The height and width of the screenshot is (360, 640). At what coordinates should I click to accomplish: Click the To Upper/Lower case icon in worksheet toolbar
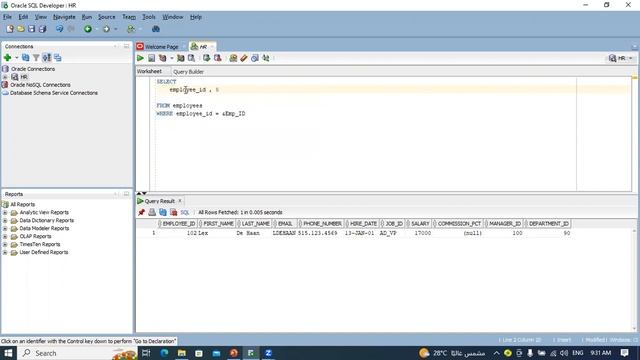(266, 58)
